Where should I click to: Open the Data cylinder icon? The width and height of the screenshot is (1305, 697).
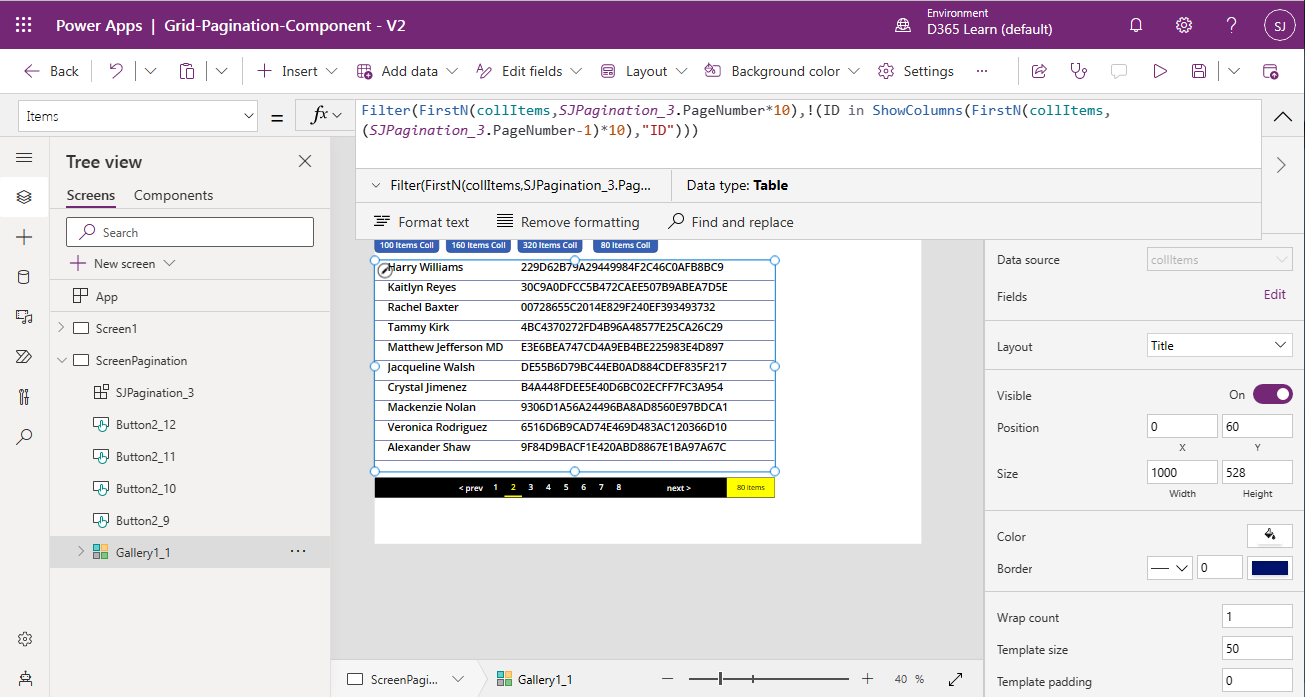24,277
